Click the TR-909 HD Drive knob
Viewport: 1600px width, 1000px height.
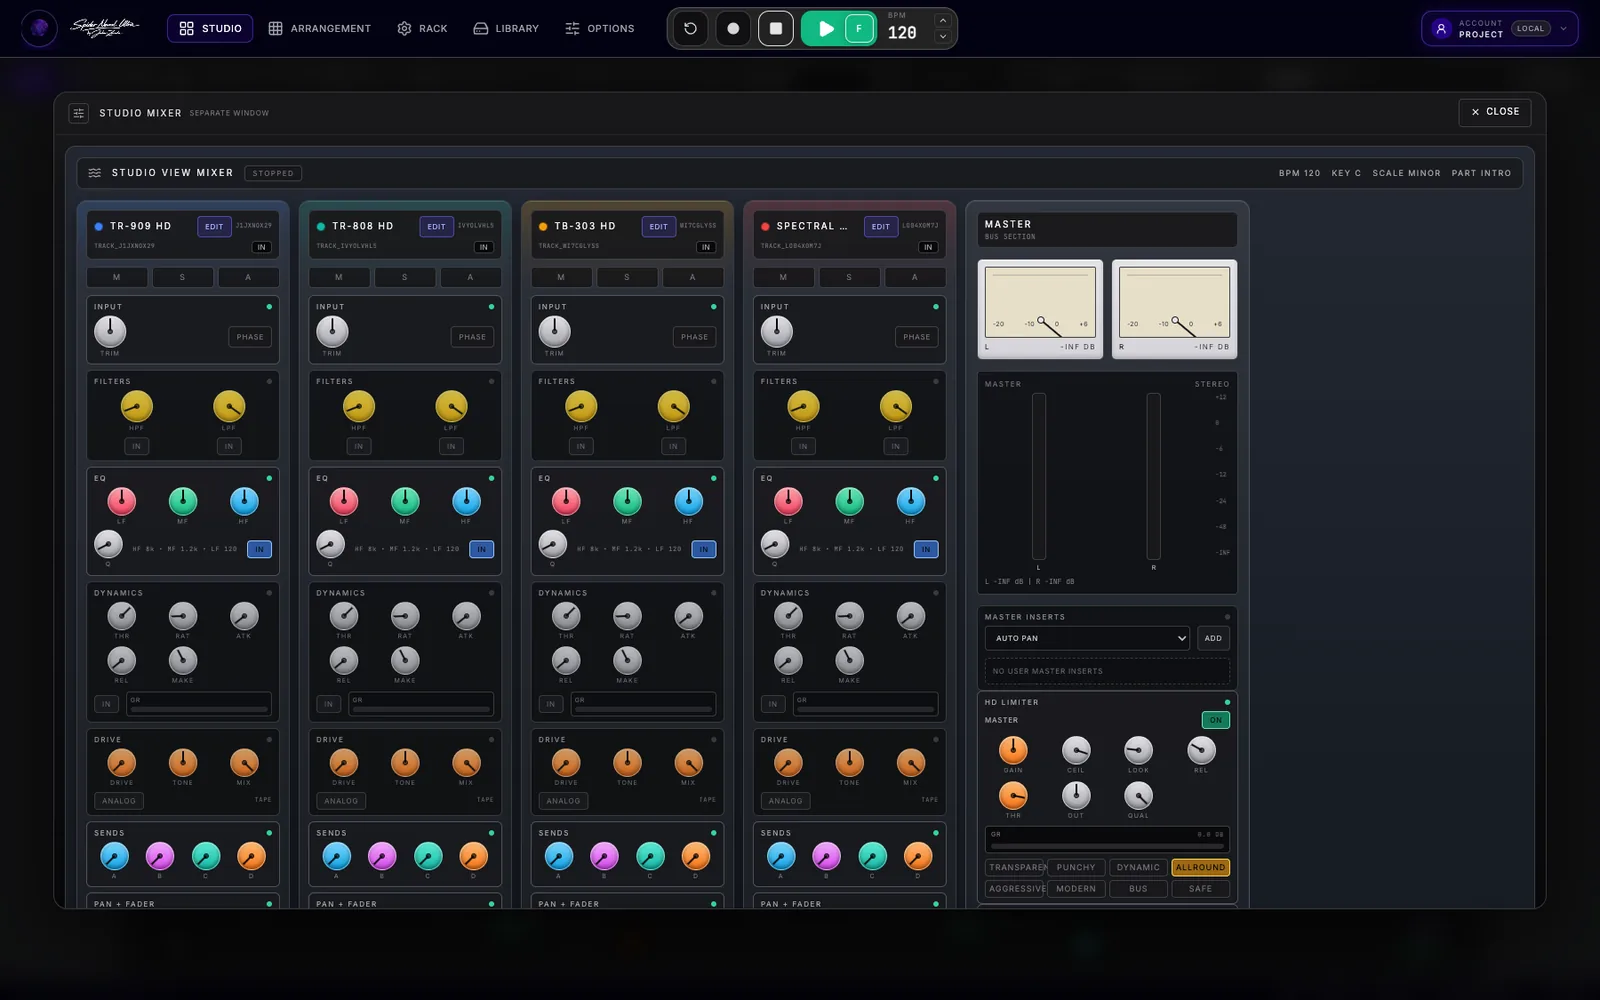click(122, 763)
